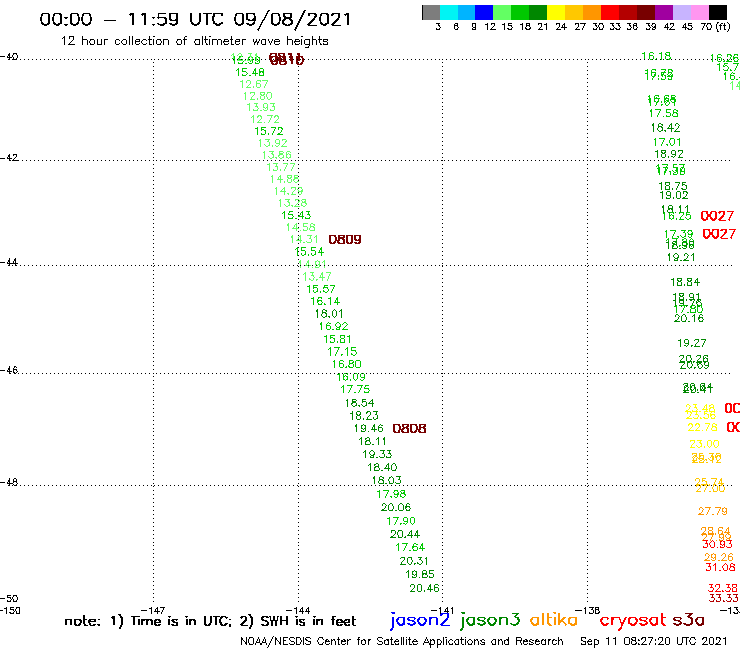Click the wave height value '19.85'
The height and width of the screenshot is (650, 740).
pyautogui.click(x=420, y=574)
